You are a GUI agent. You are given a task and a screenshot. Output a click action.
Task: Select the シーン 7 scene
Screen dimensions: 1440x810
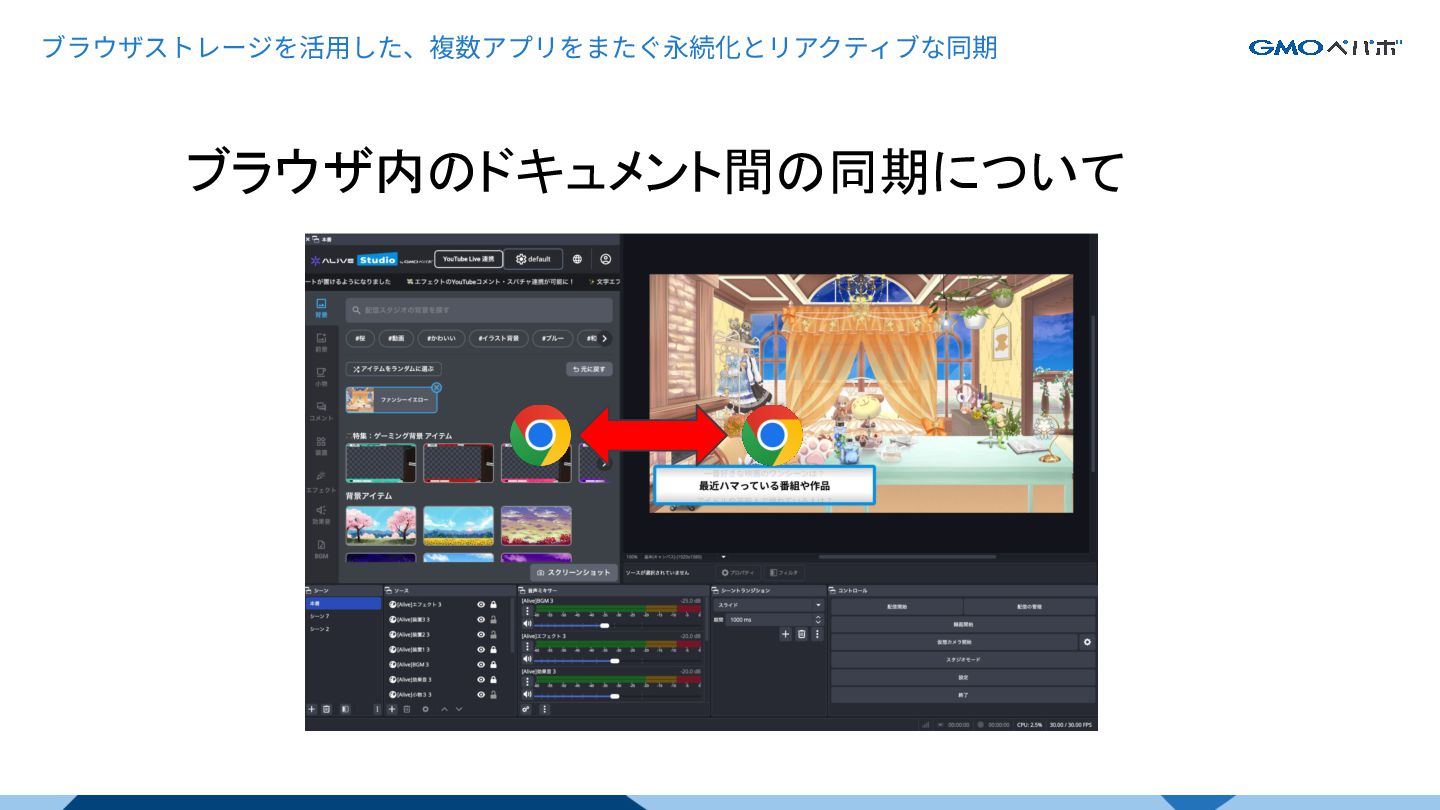click(x=344, y=616)
